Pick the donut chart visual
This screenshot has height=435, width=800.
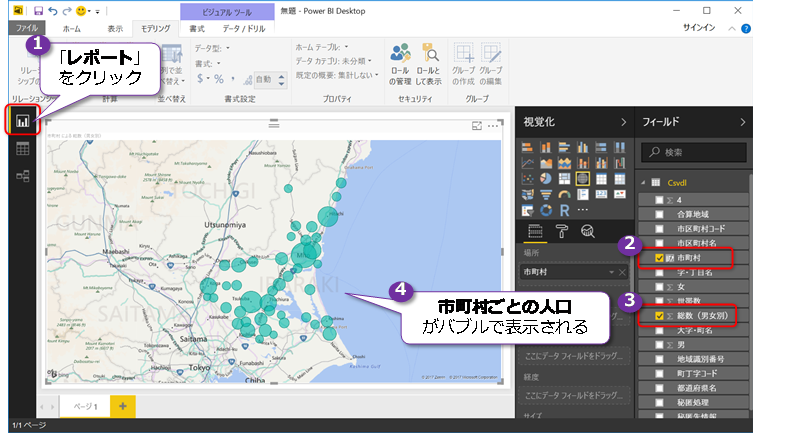tap(546, 210)
